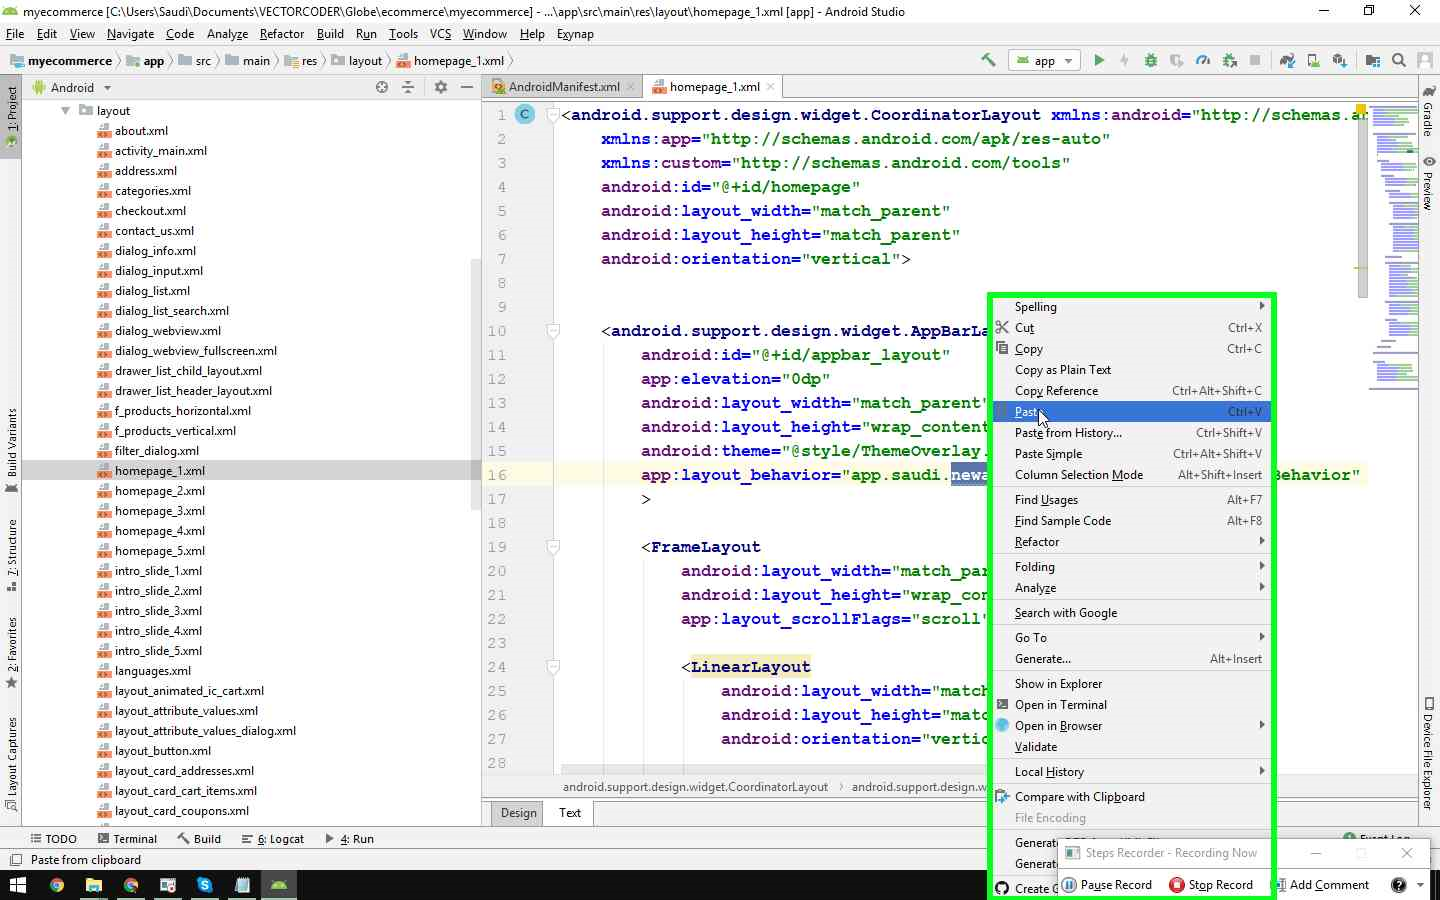This screenshot has width=1440, height=900.
Task: Choose Copy Reference in context menu
Action: 1132,391
